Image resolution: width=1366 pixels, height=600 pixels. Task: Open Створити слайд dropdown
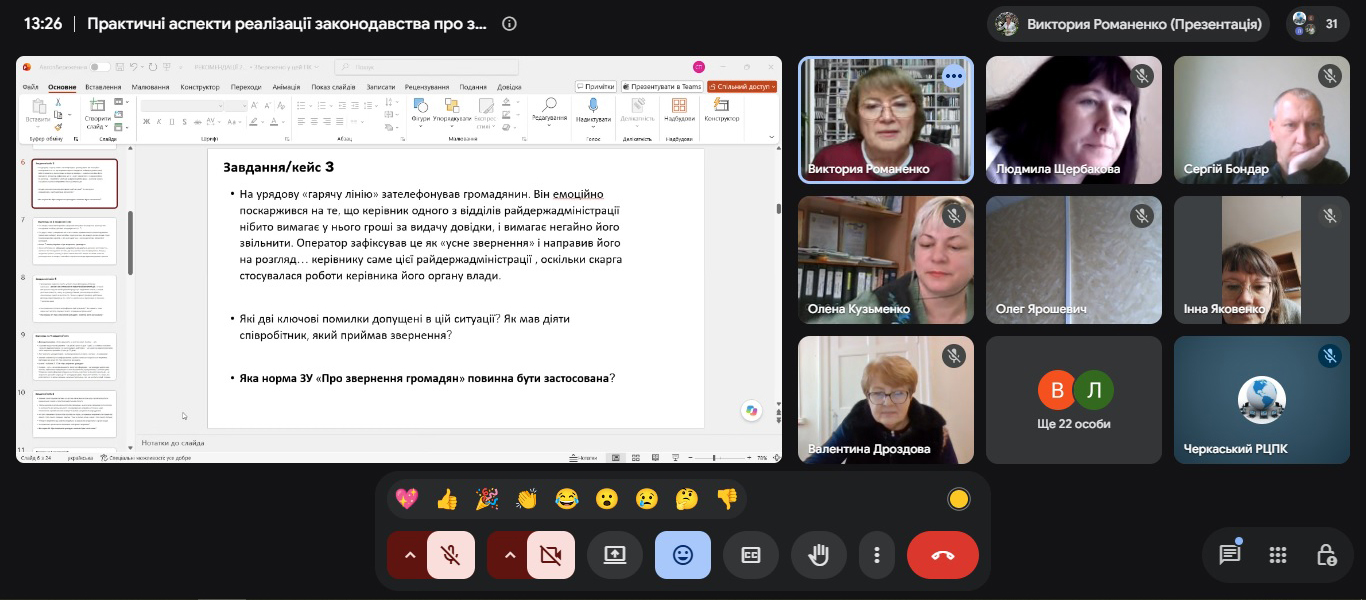click(97, 122)
